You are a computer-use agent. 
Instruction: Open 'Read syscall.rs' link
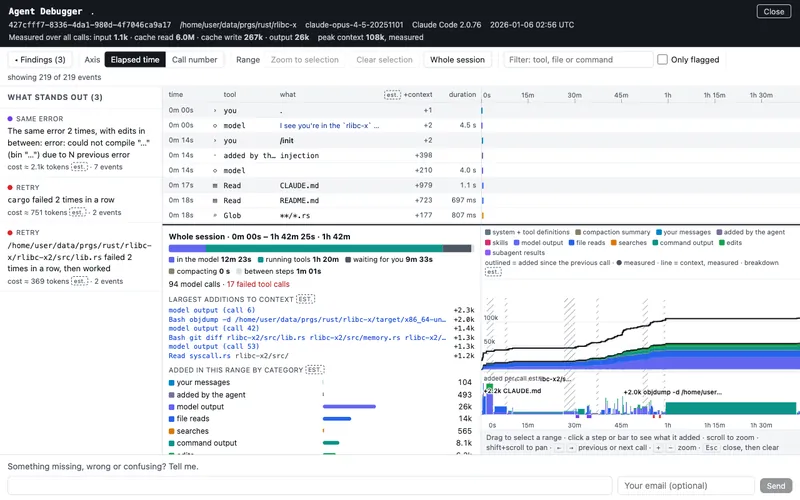[229, 356]
